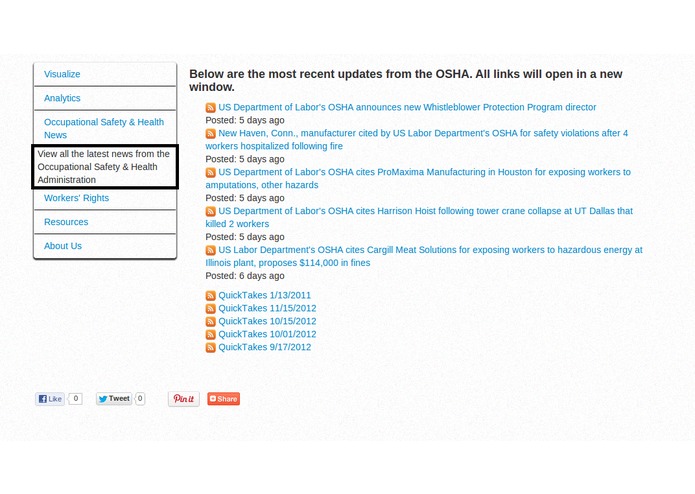Screen dimensions: 695x494
Task: Go to Workers' Rights section
Action: [x=105, y=198]
